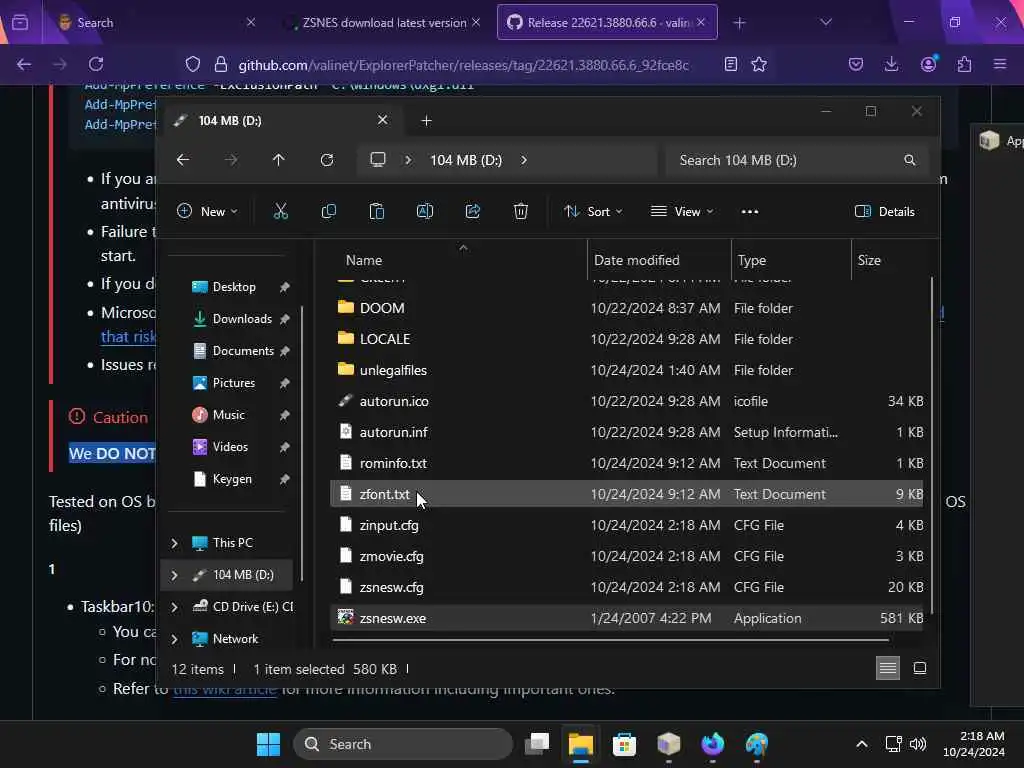Add a new File Explorer tab
This screenshot has height=768, width=1024.
tap(426, 121)
